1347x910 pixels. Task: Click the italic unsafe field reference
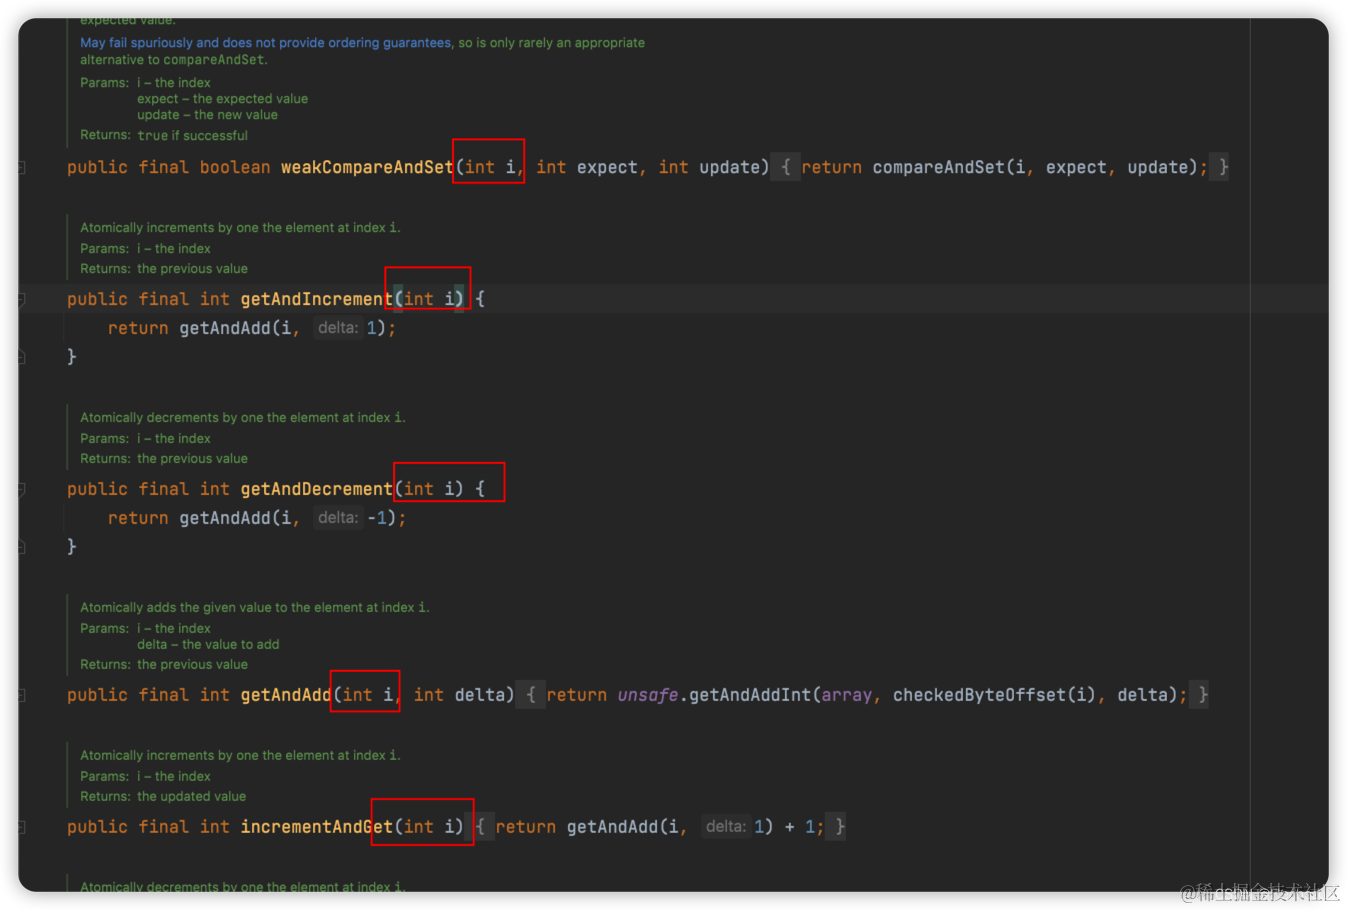(647, 695)
